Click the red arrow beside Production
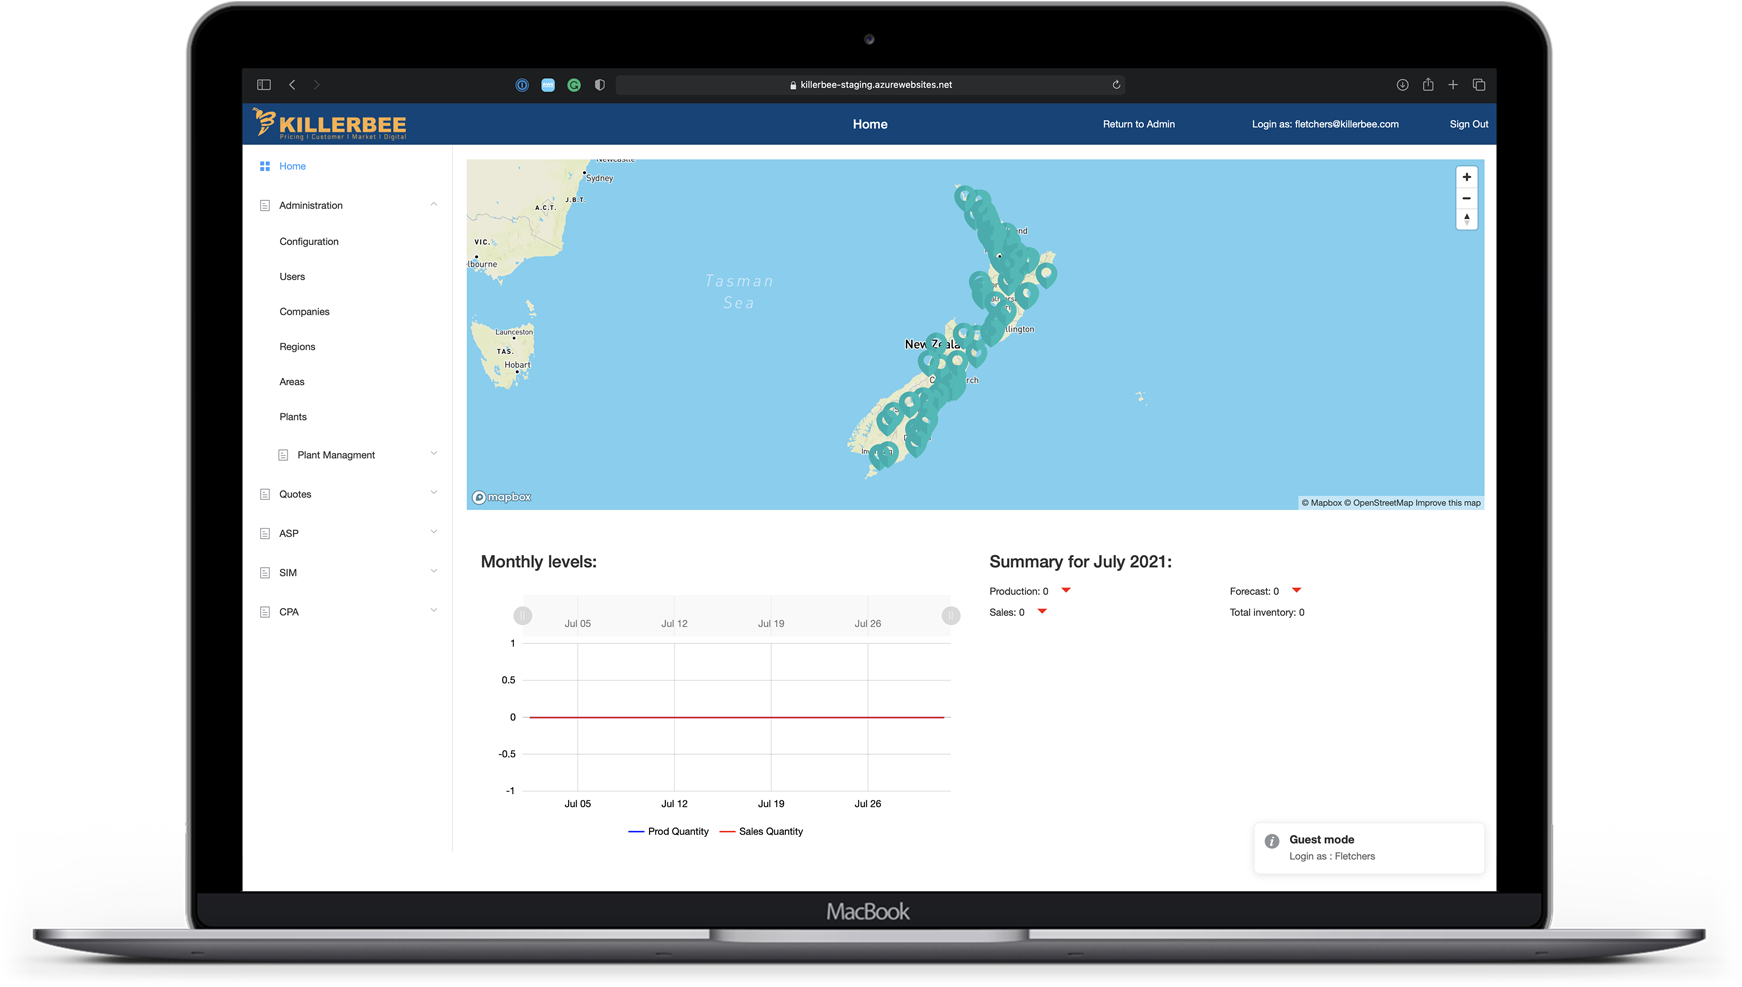The height and width of the screenshot is (987, 1742). (x=1066, y=590)
